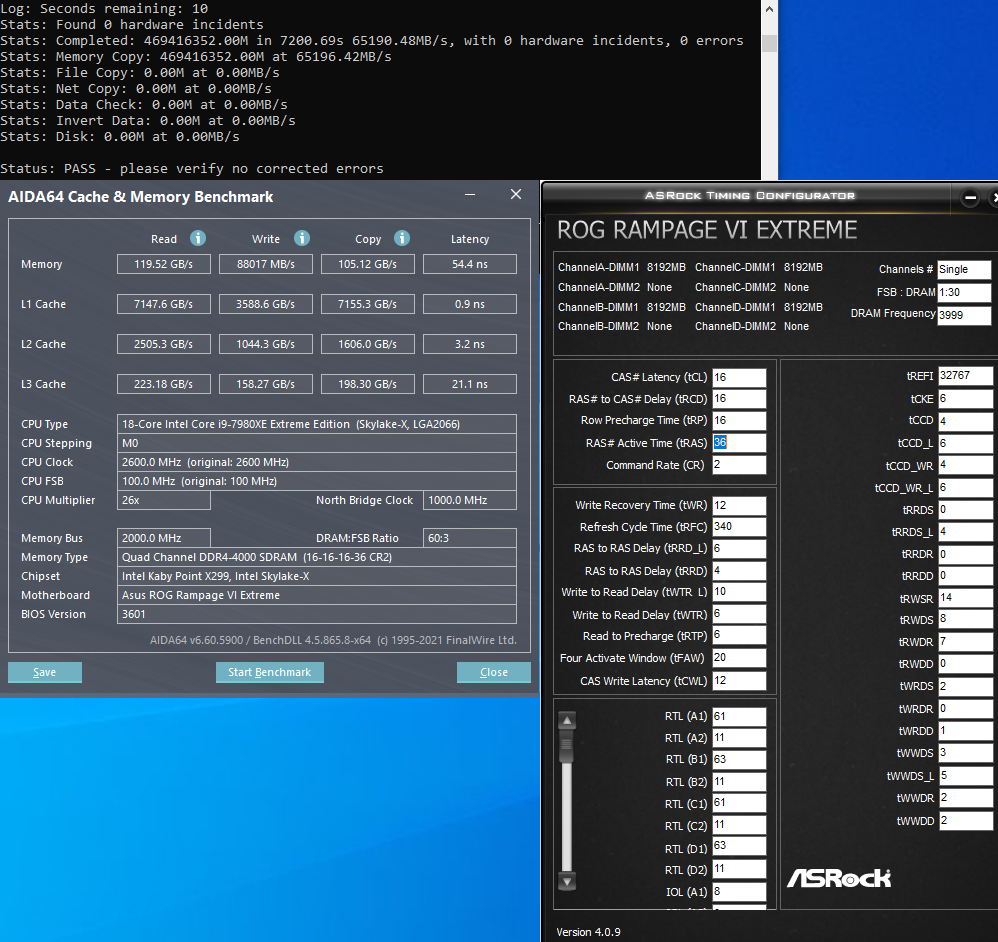Viewport: 998px width, 942px height.
Task: Click the down arrow of the RTL list scrollbar
Action: click(x=567, y=881)
